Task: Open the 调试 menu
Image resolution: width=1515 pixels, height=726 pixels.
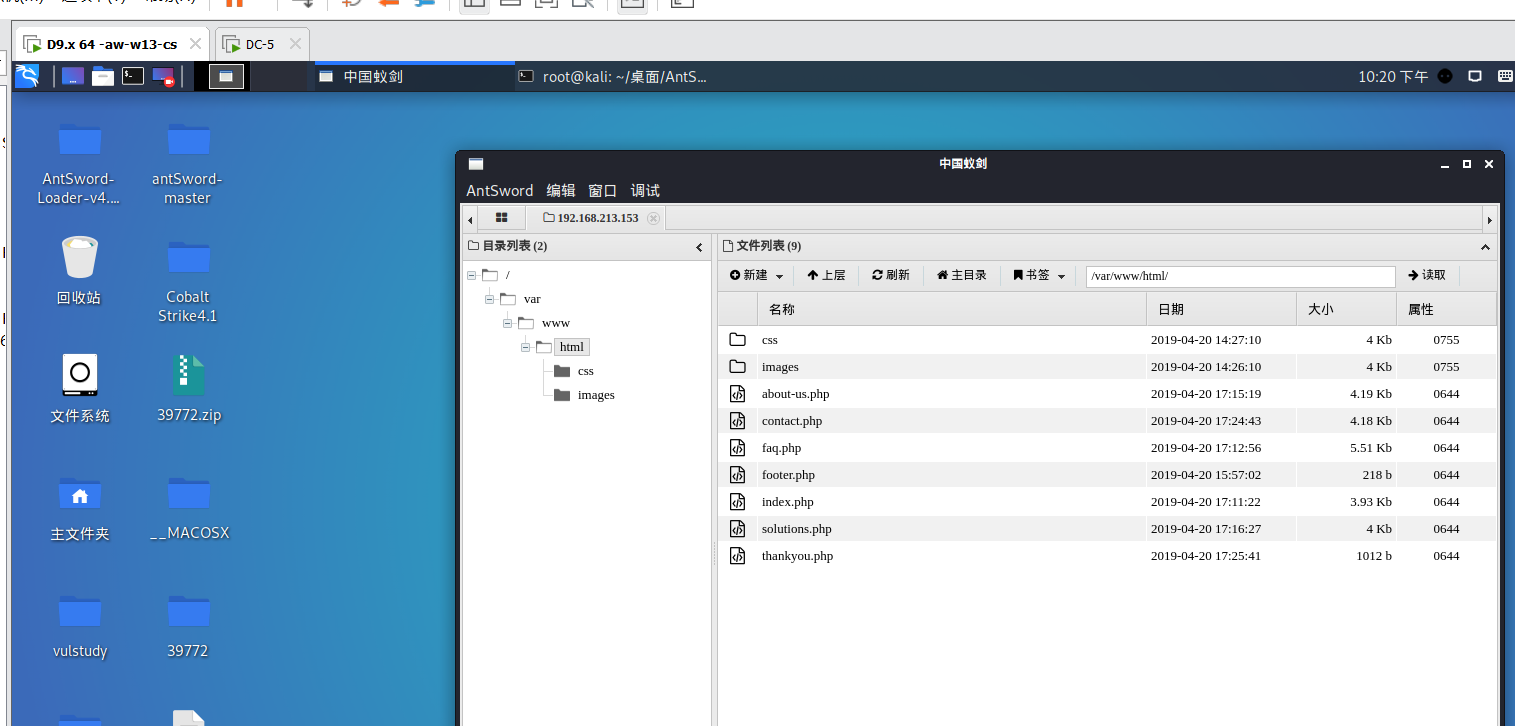Action: (x=645, y=190)
